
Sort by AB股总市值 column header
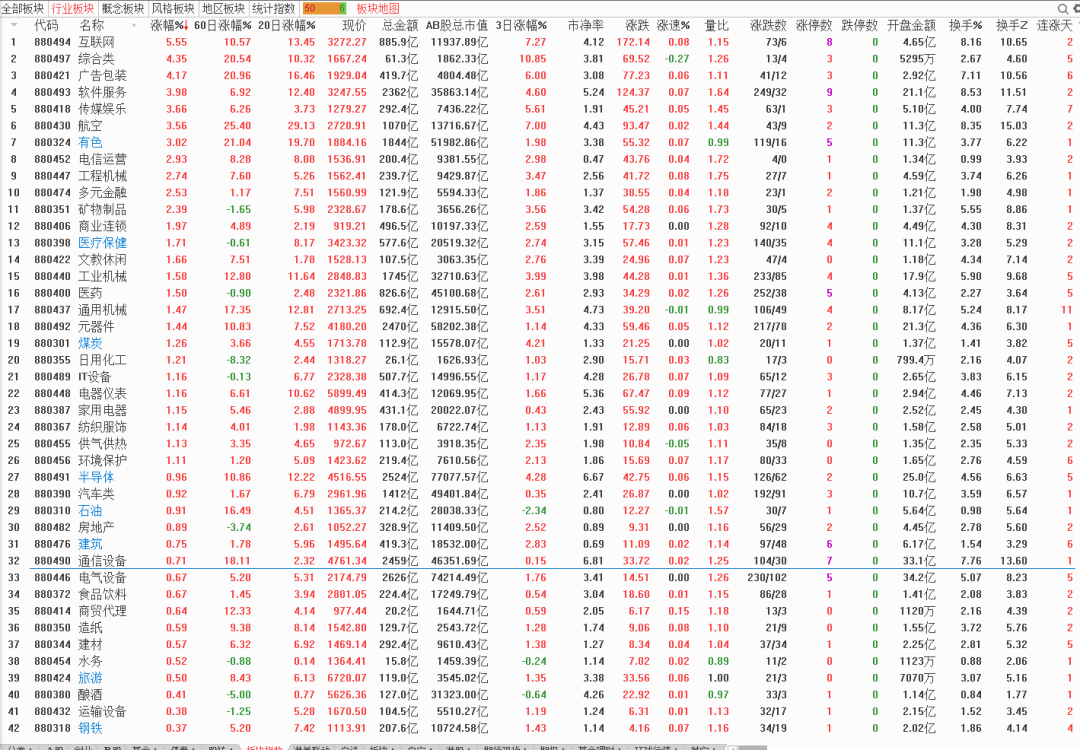(456, 25)
